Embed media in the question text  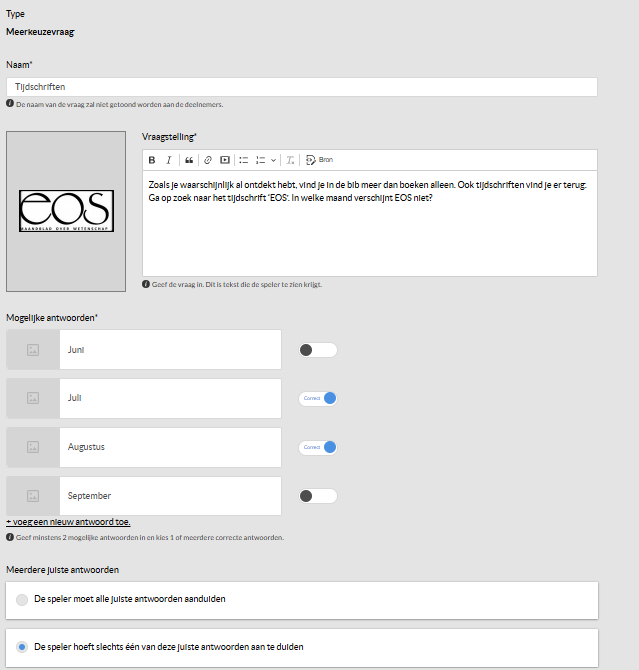(225, 160)
